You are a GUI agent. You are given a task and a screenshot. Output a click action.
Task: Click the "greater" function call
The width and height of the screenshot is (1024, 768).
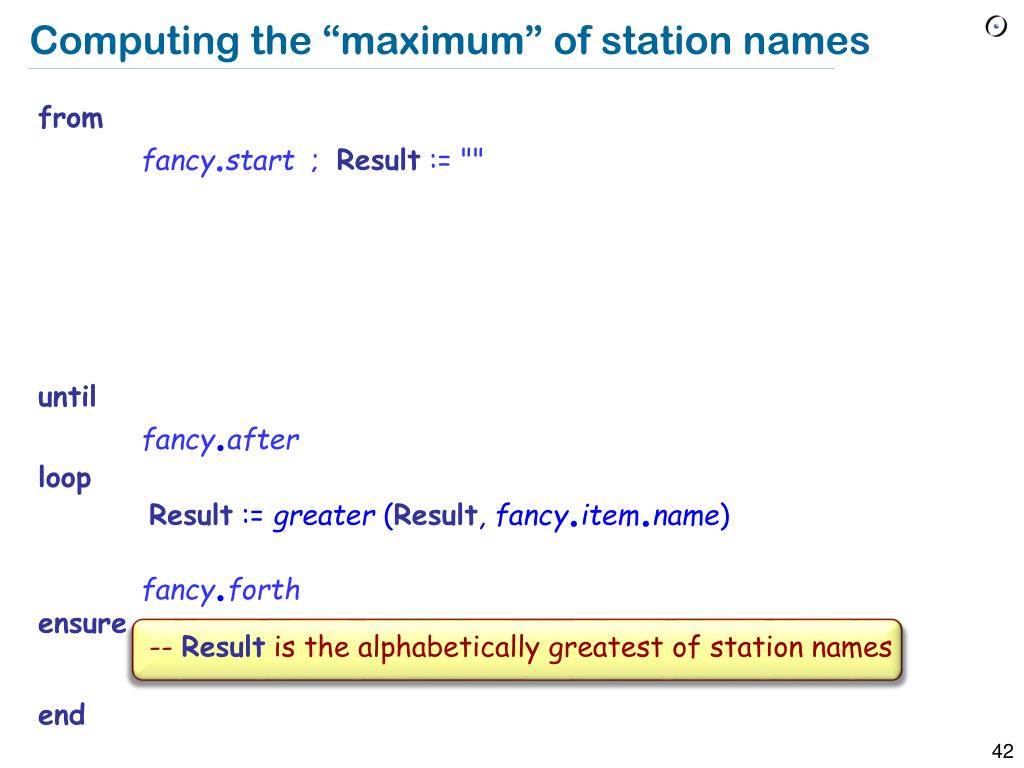click(x=324, y=517)
